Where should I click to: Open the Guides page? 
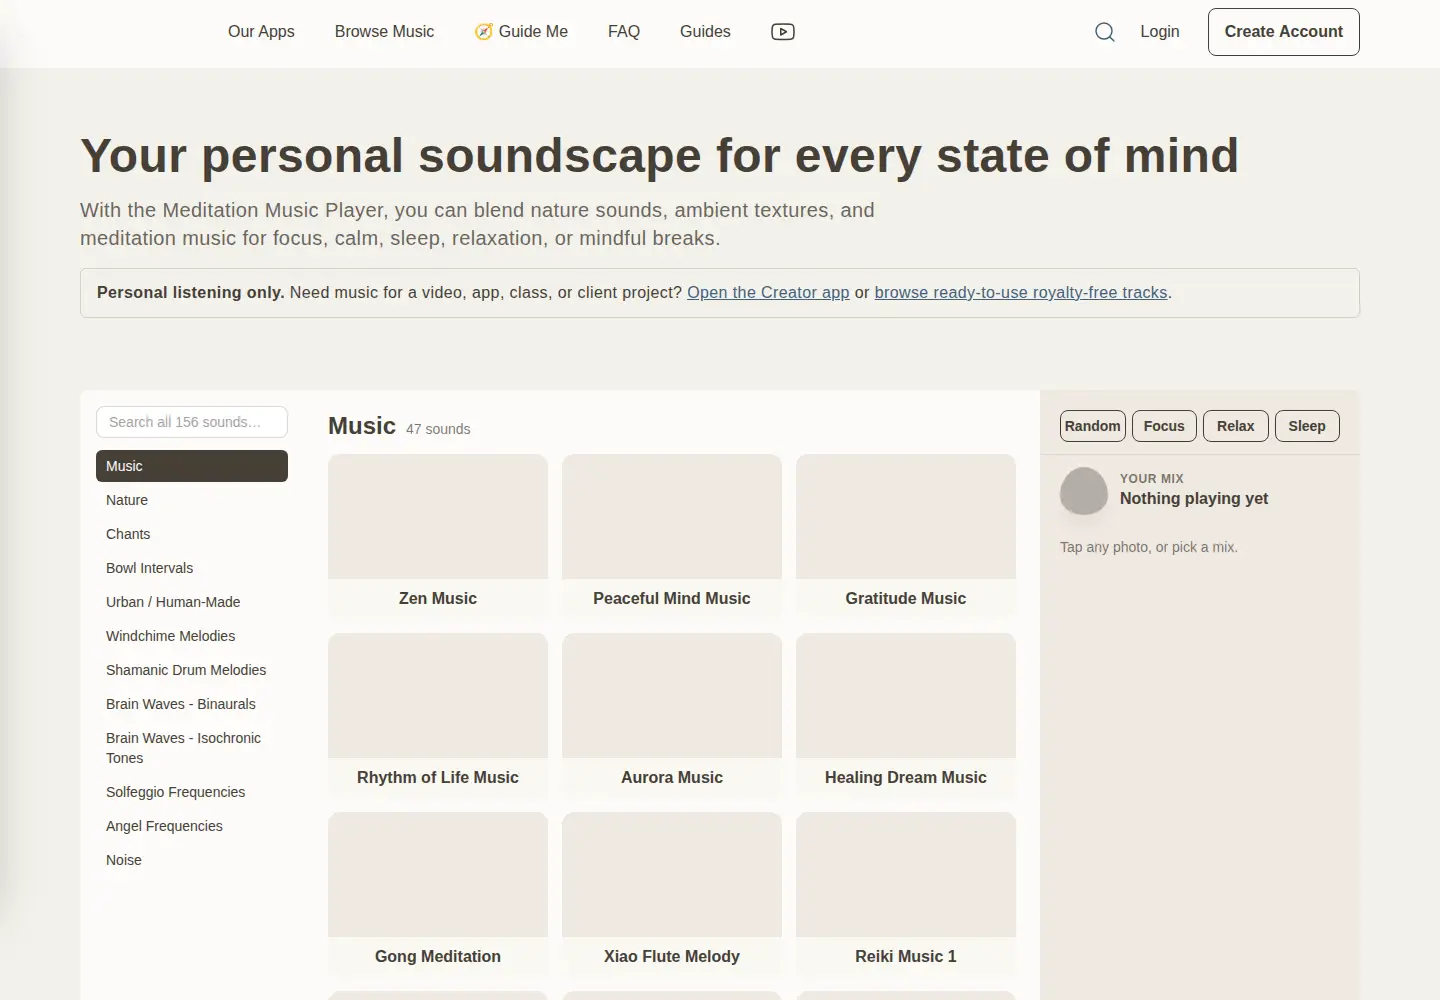click(x=705, y=32)
